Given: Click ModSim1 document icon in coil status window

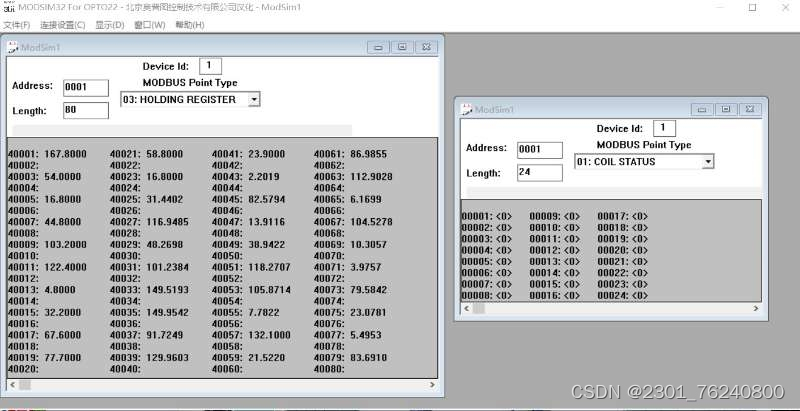Looking at the screenshot, I should click(467, 109).
